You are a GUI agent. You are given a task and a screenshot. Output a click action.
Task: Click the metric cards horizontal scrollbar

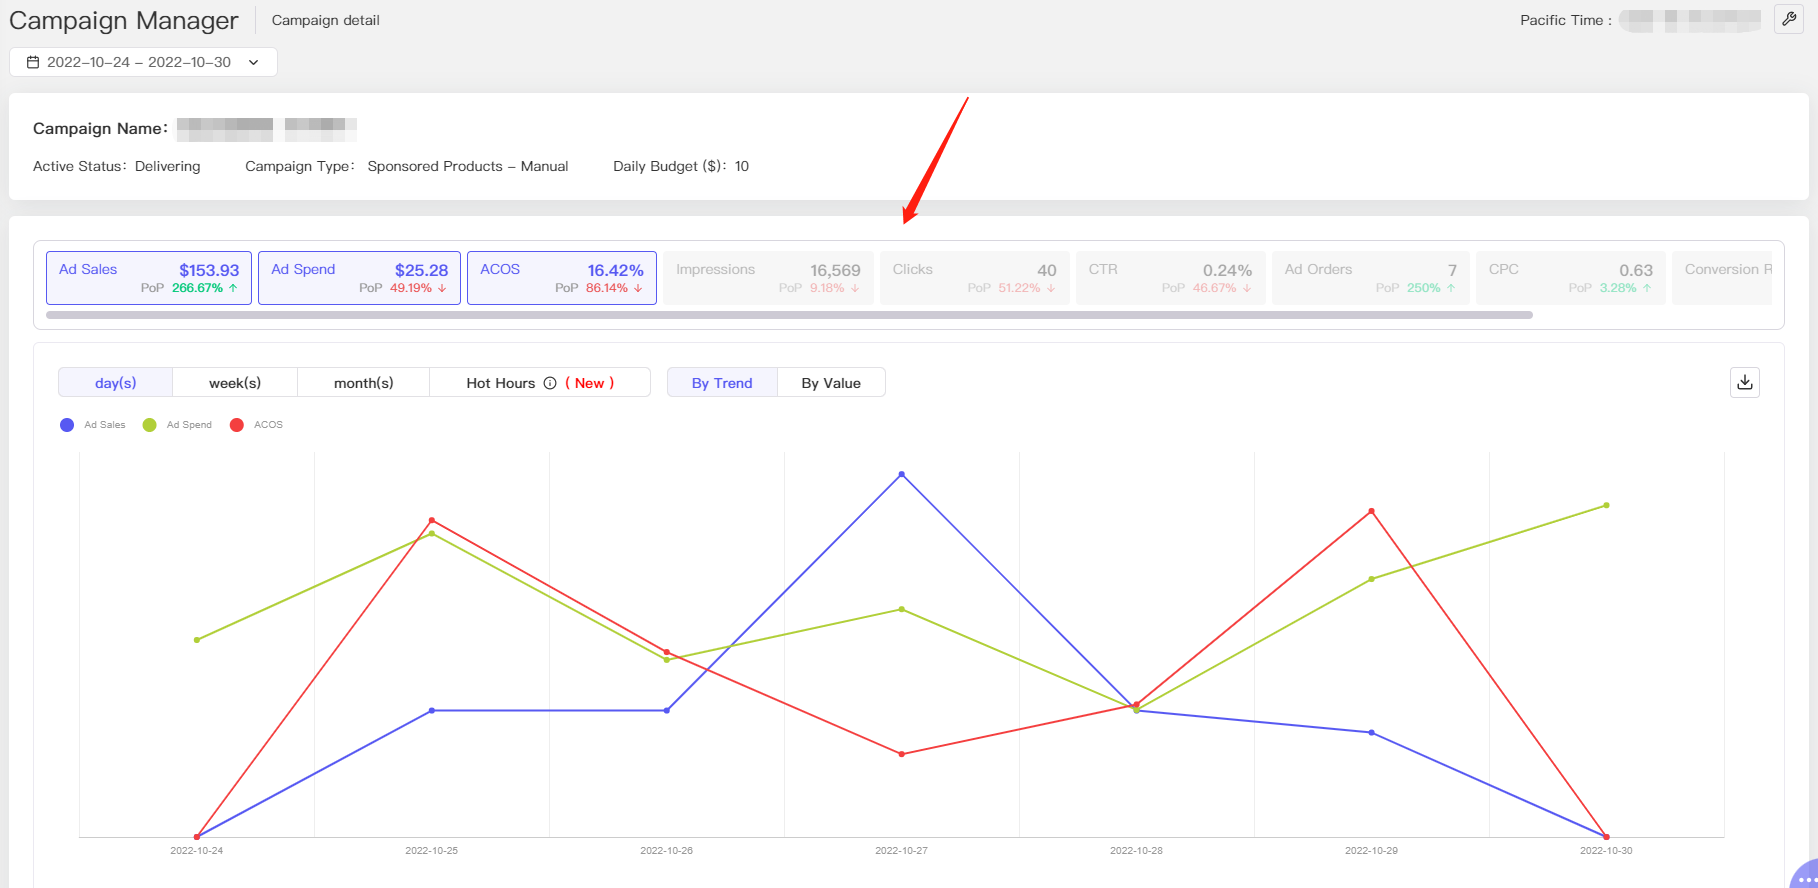point(789,315)
